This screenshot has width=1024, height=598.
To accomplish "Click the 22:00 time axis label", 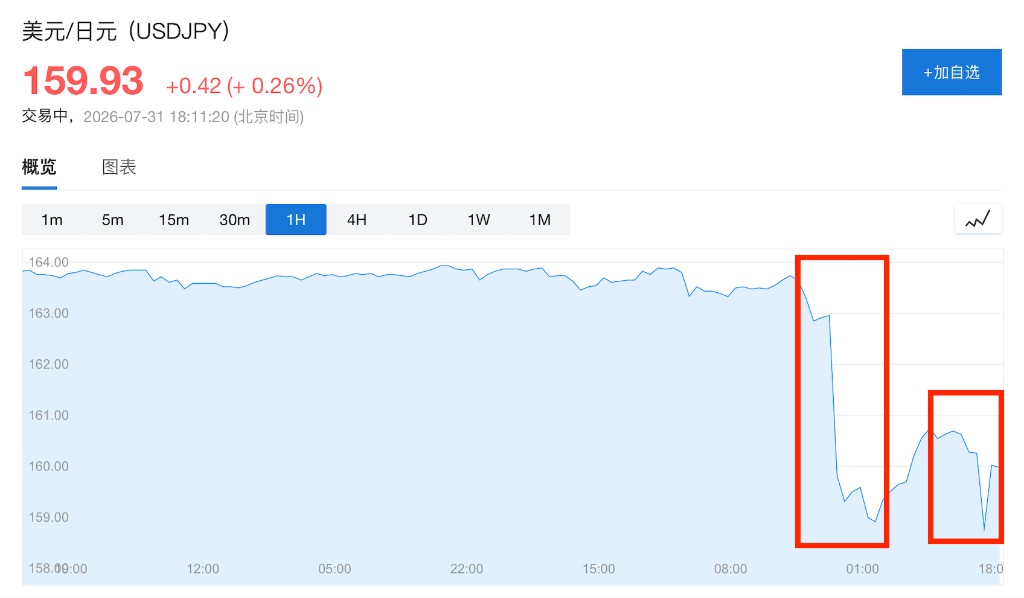I will [x=466, y=569].
